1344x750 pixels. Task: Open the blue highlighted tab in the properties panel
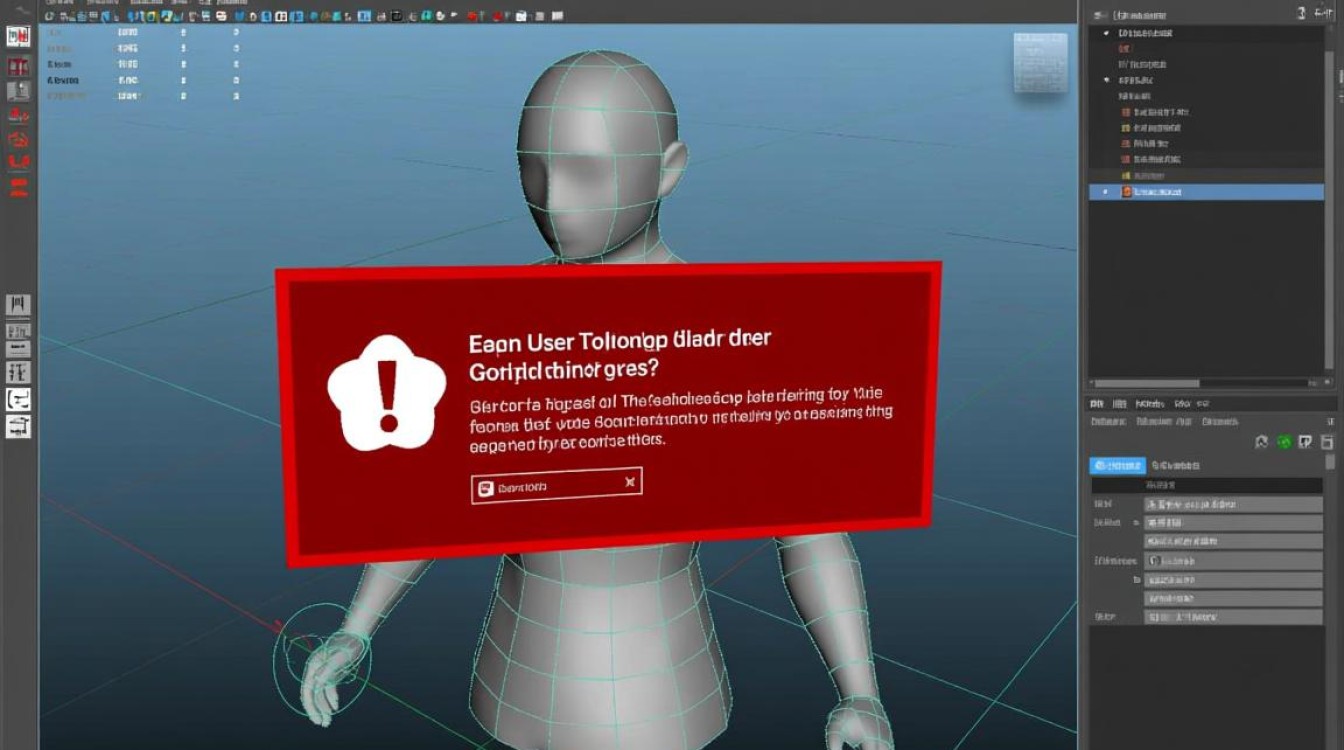pyautogui.click(x=1117, y=465)
